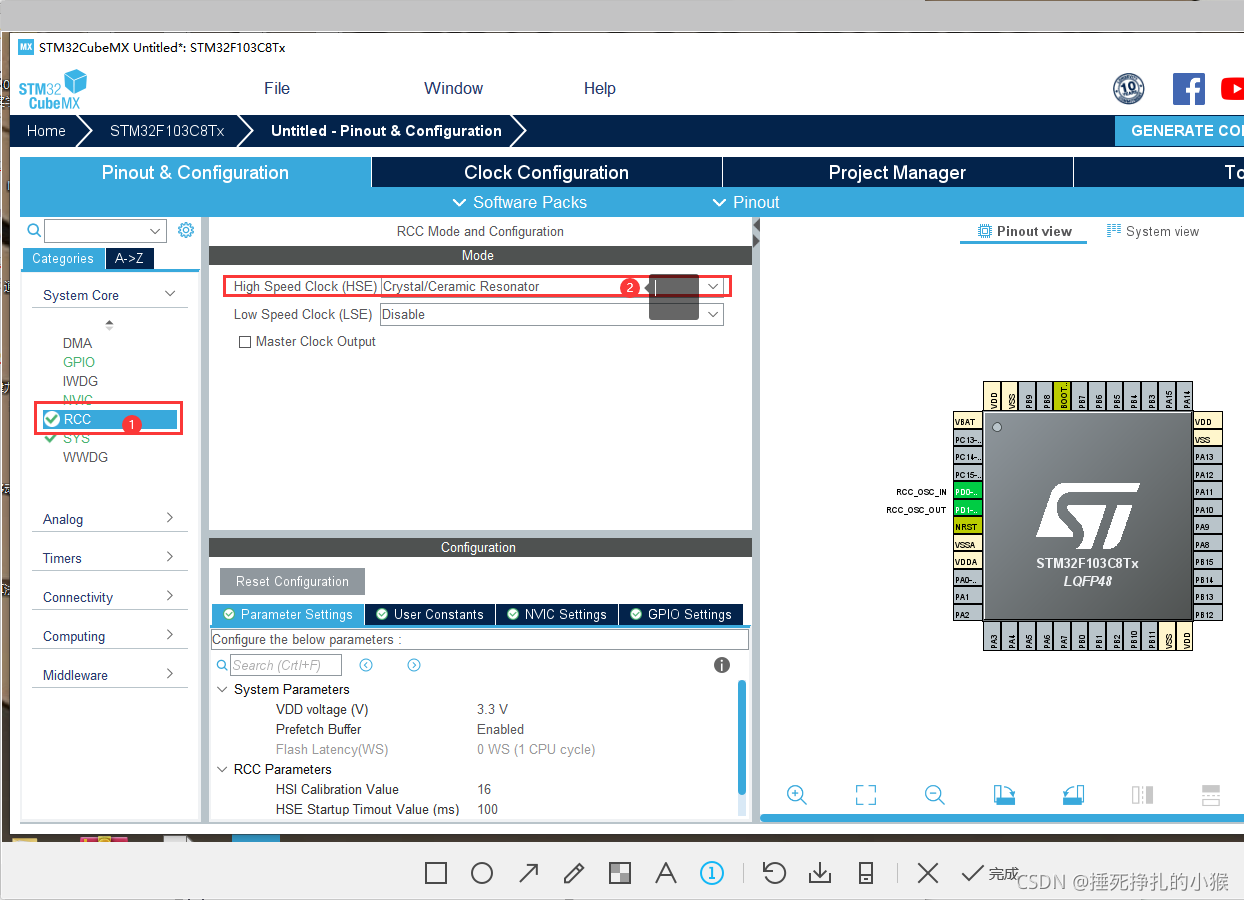
Task: Select the numbered marker tool
Action: [x=711, y=873]
